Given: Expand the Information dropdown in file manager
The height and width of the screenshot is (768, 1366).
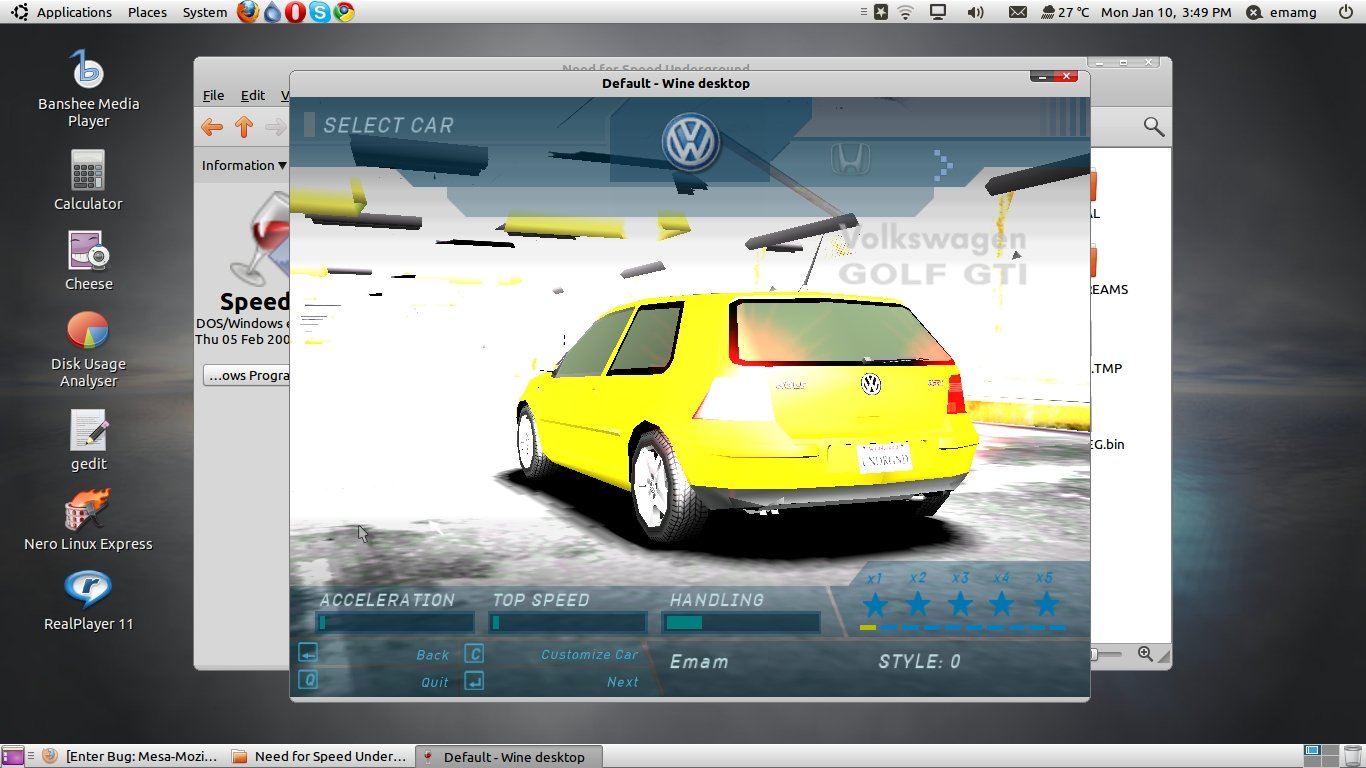Looking at the screenshot, I should point(244,165).
